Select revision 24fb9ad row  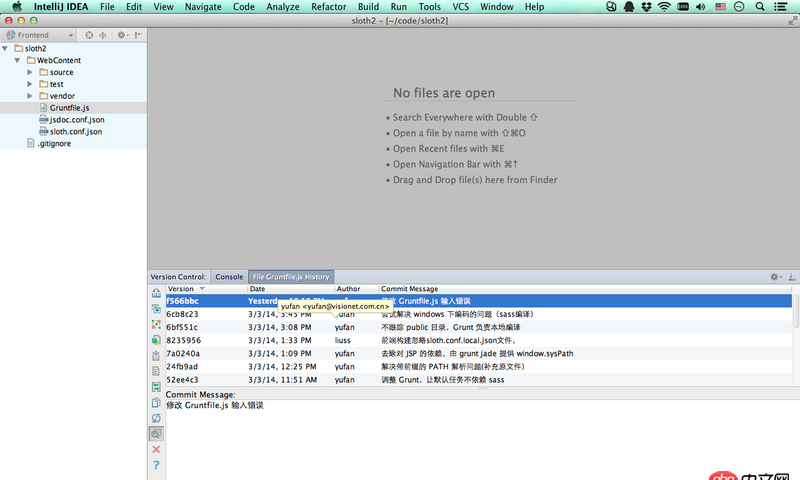(479, 367)
